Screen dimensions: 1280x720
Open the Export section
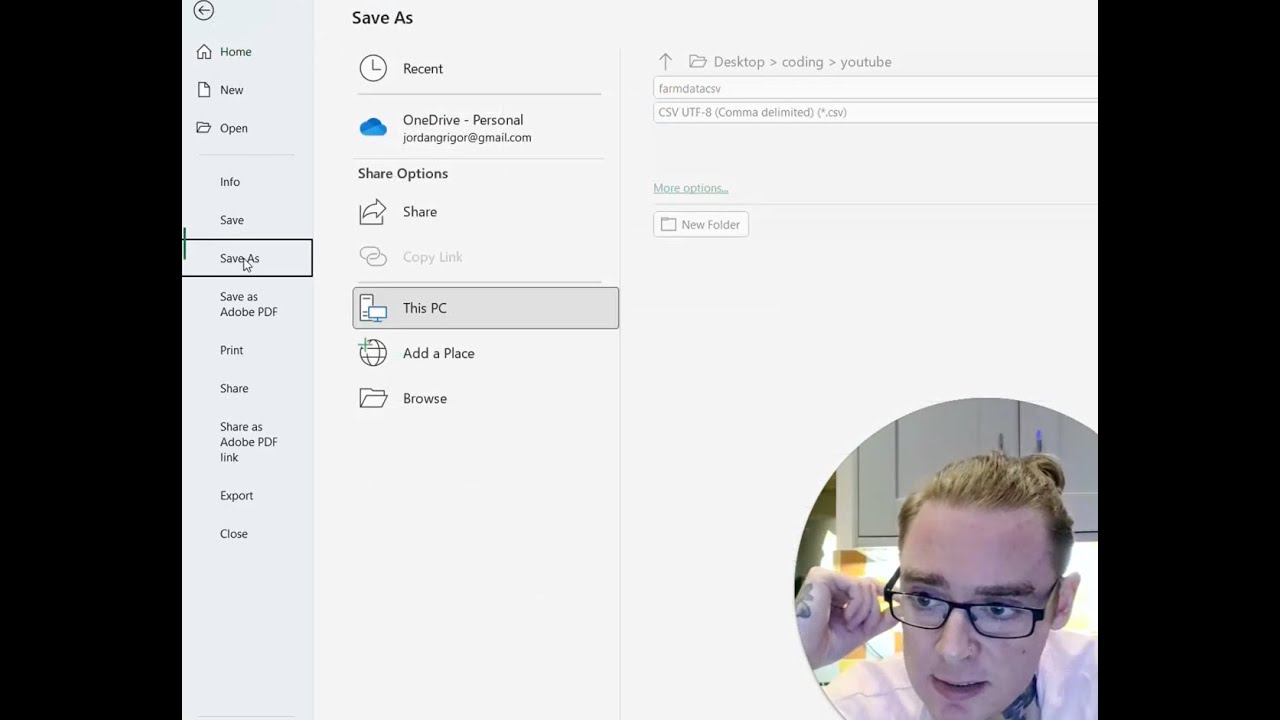pyautogui.click(x=236, y=496)
